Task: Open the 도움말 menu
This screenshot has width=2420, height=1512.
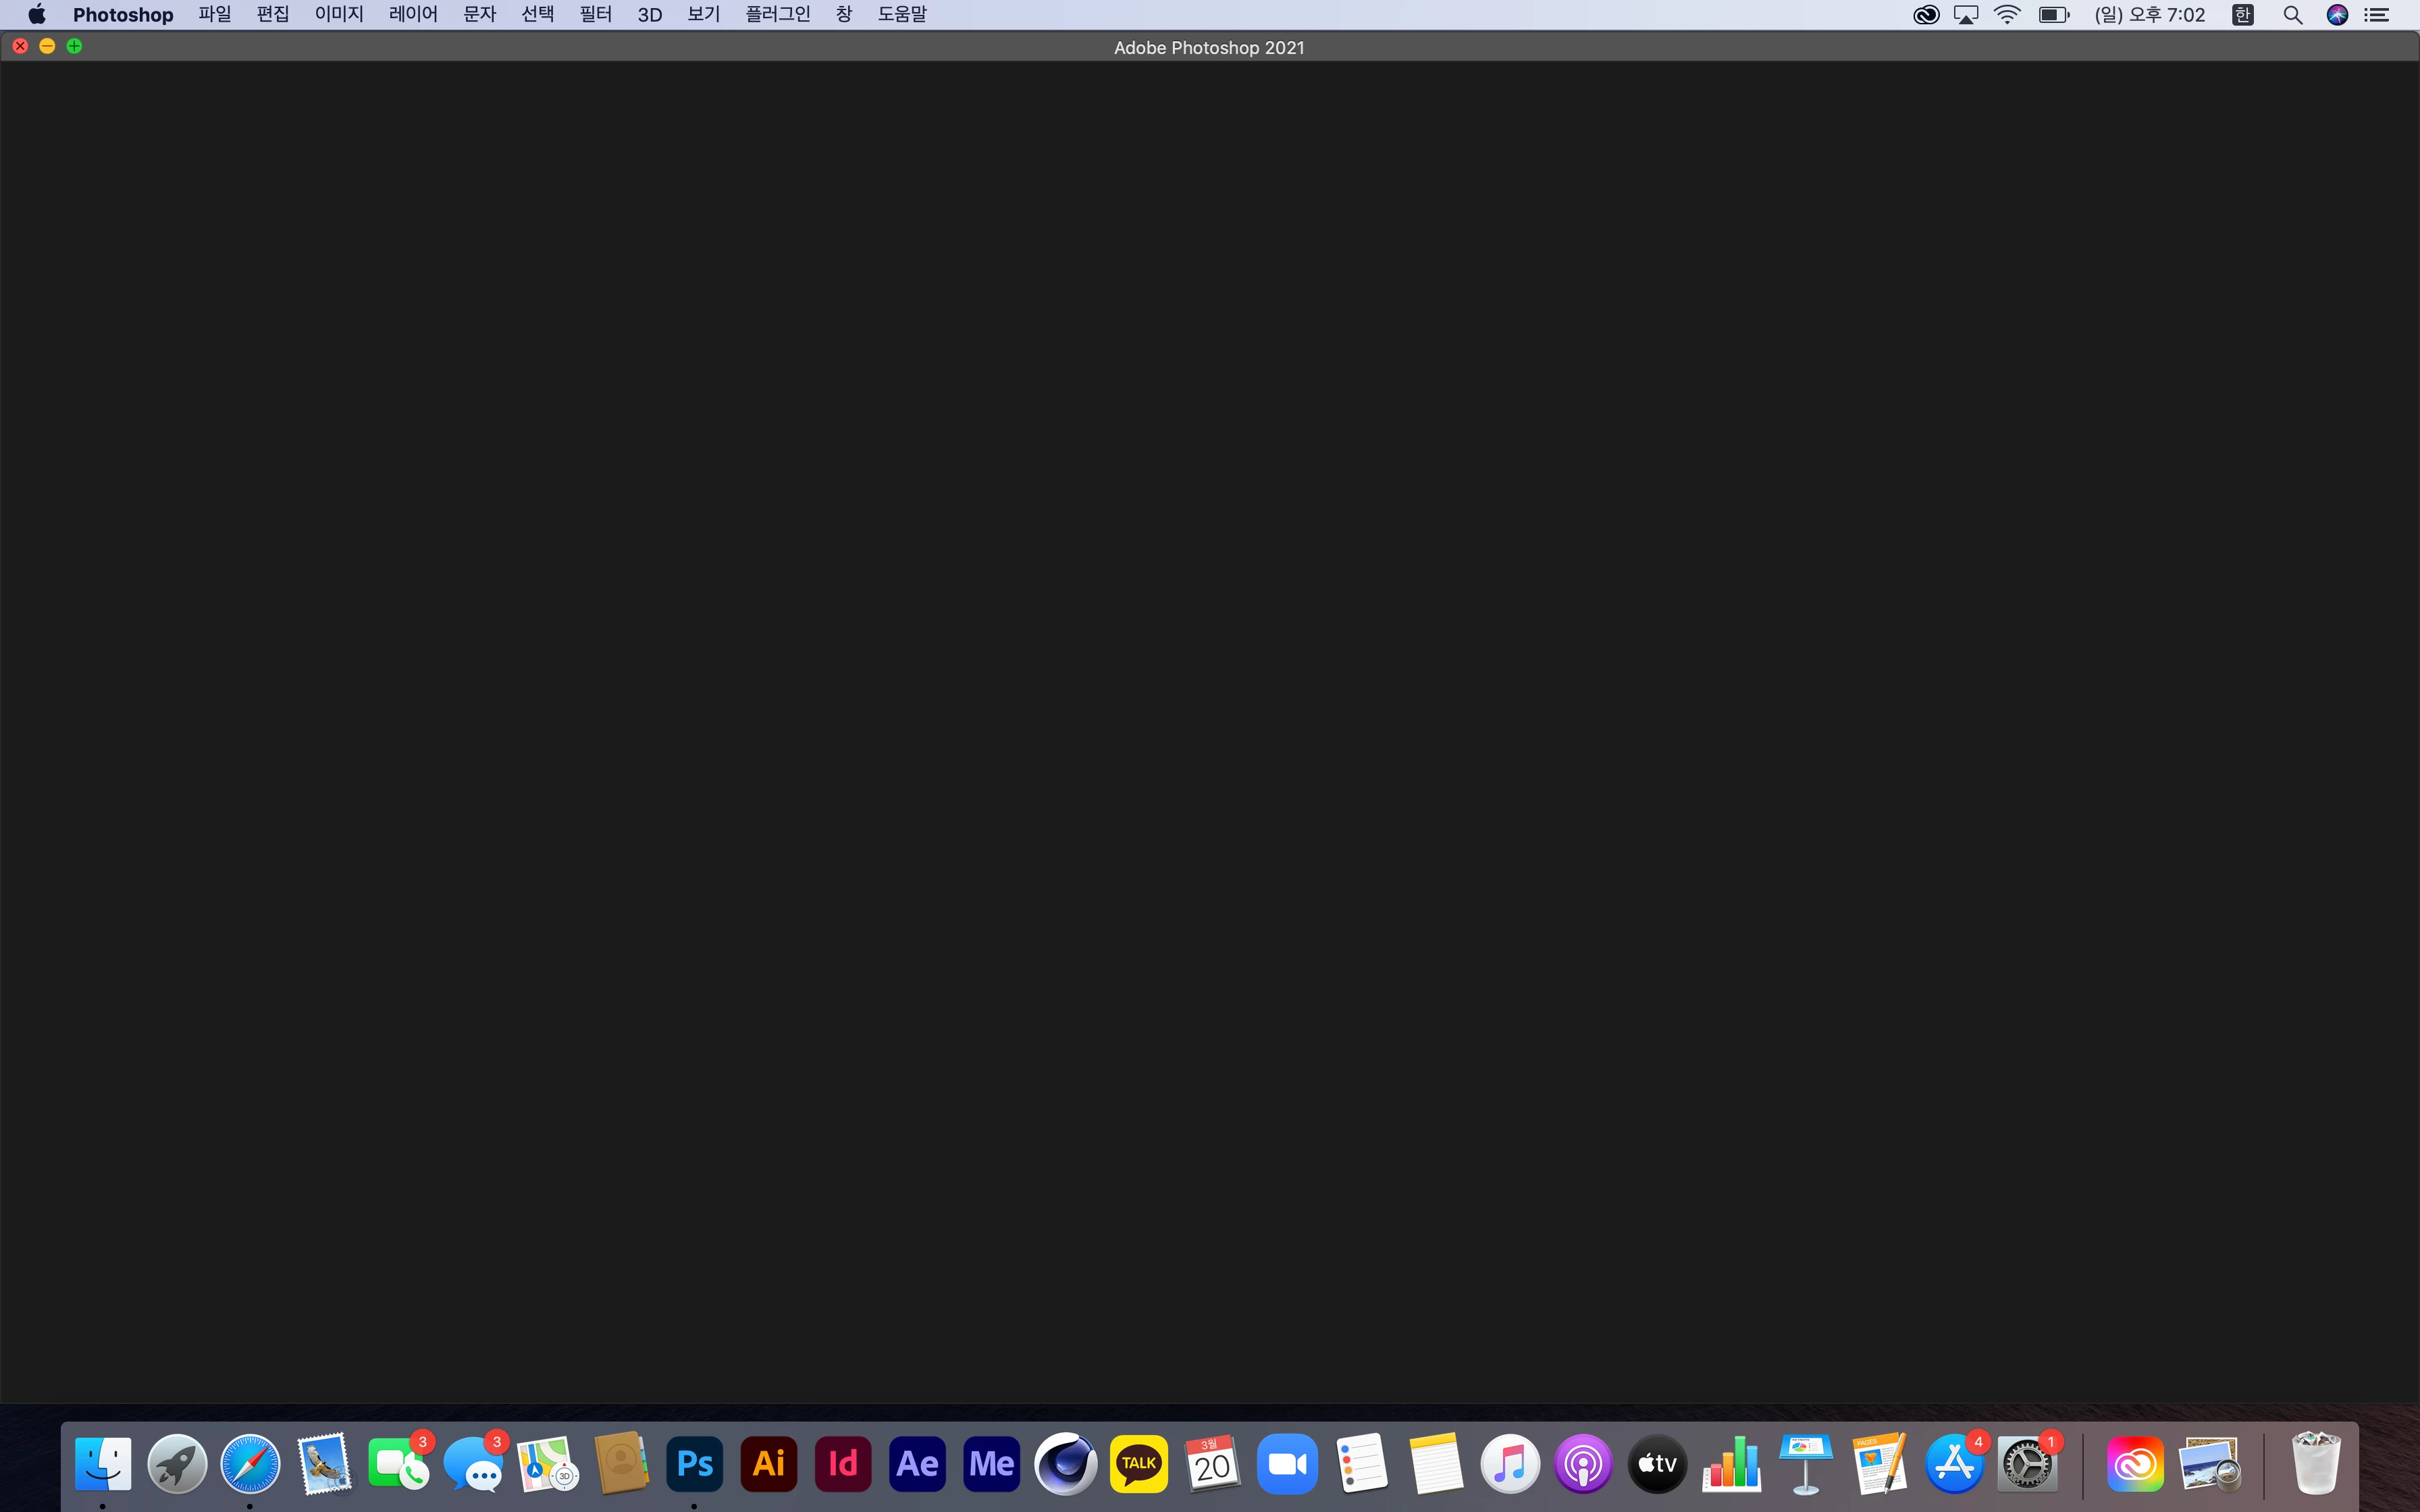Action: click(x=901, y=15)
